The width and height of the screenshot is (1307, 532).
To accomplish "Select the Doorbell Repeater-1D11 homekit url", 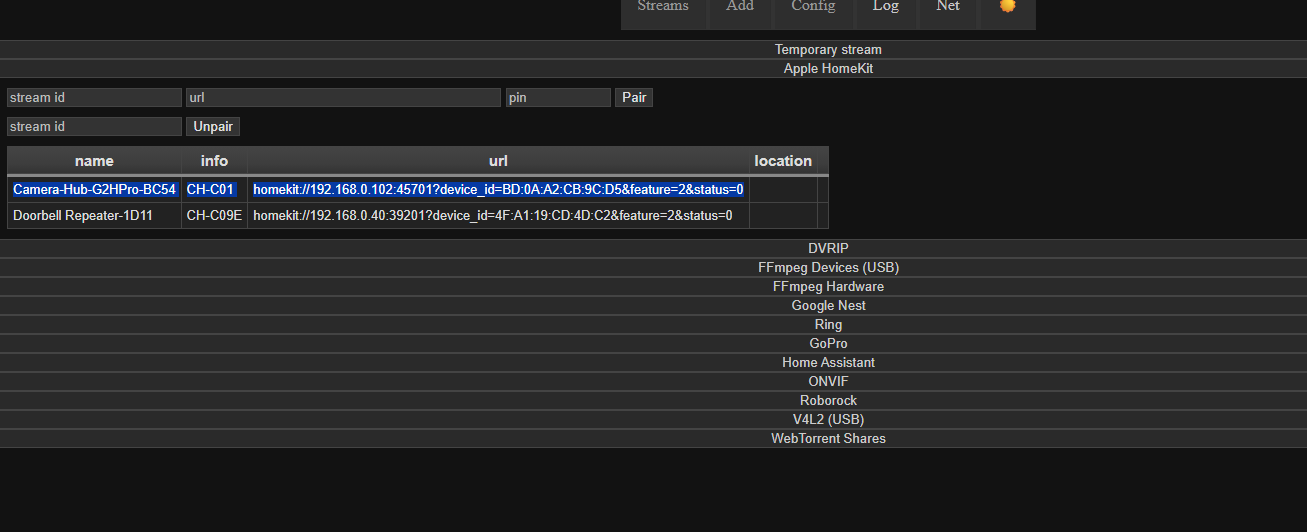I will click(x=498, y=216).
